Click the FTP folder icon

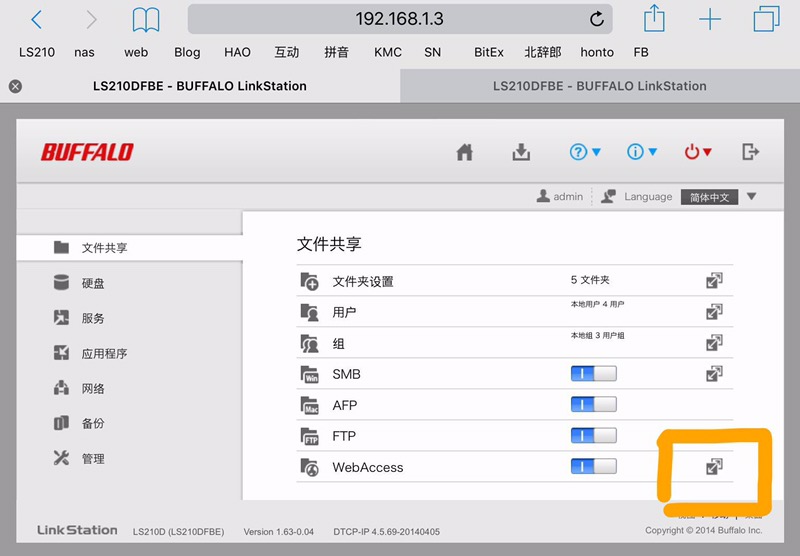point(309,437)
